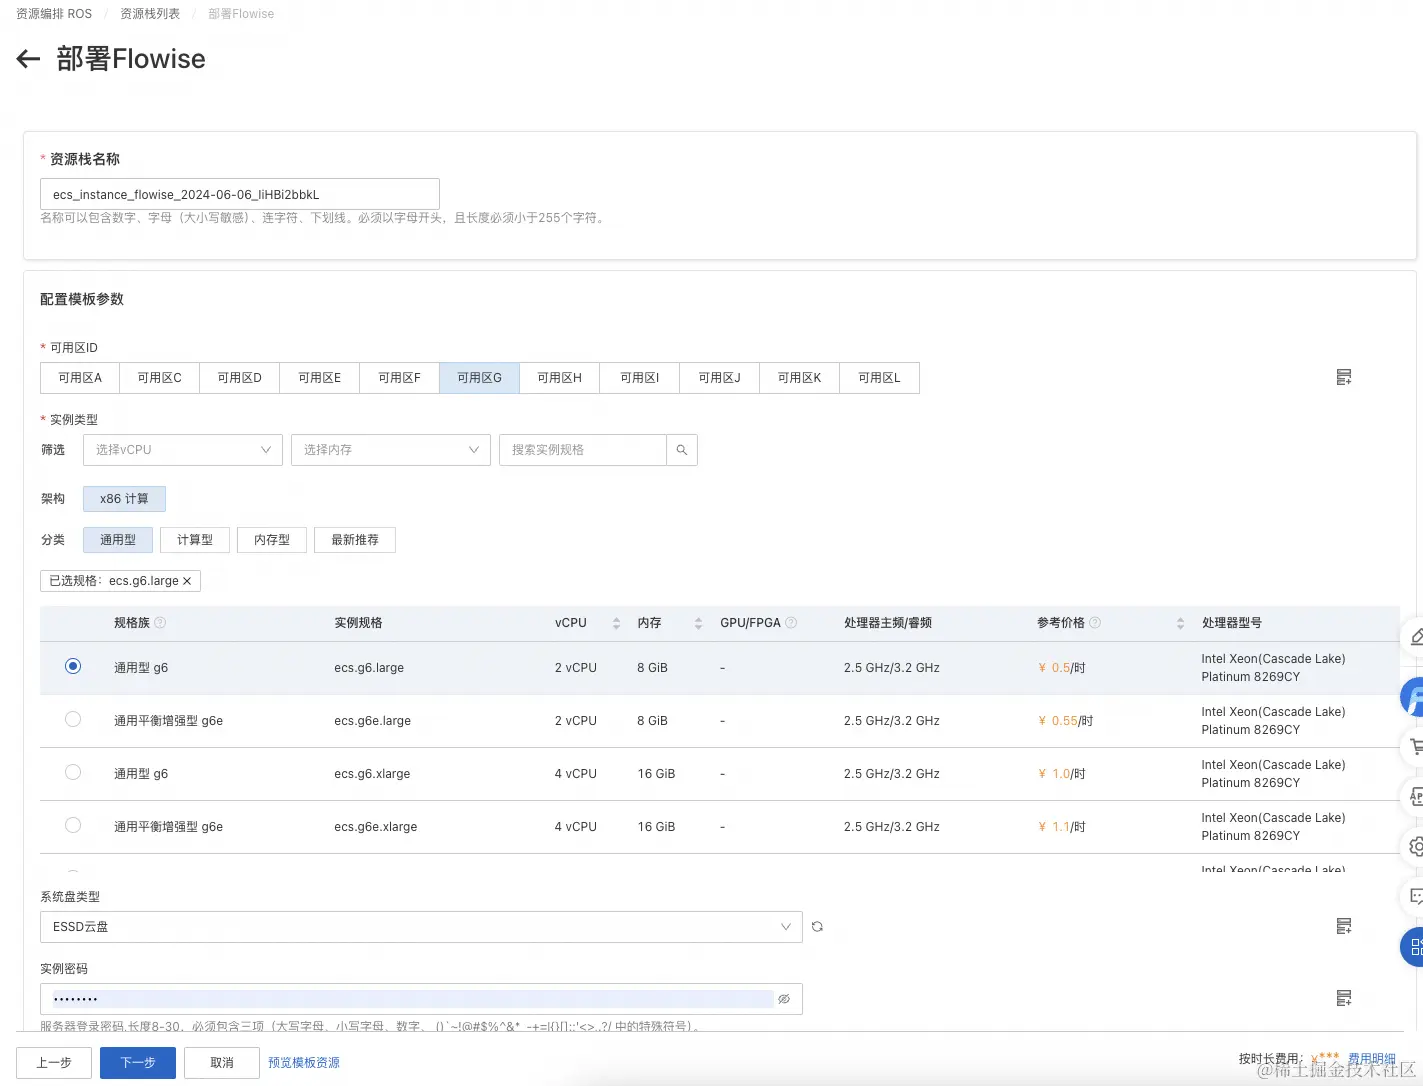Select availability zone 可用区F
Screen dimensions: 1423x1086
pos(400,378)
